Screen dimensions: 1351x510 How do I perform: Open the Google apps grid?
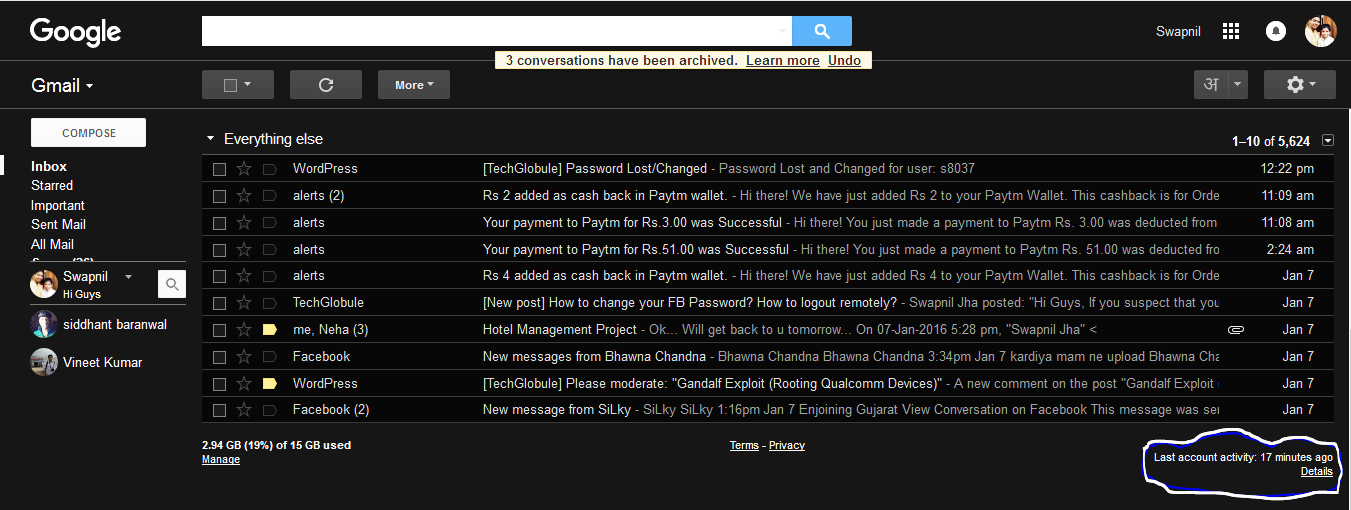click(1231, 31)
